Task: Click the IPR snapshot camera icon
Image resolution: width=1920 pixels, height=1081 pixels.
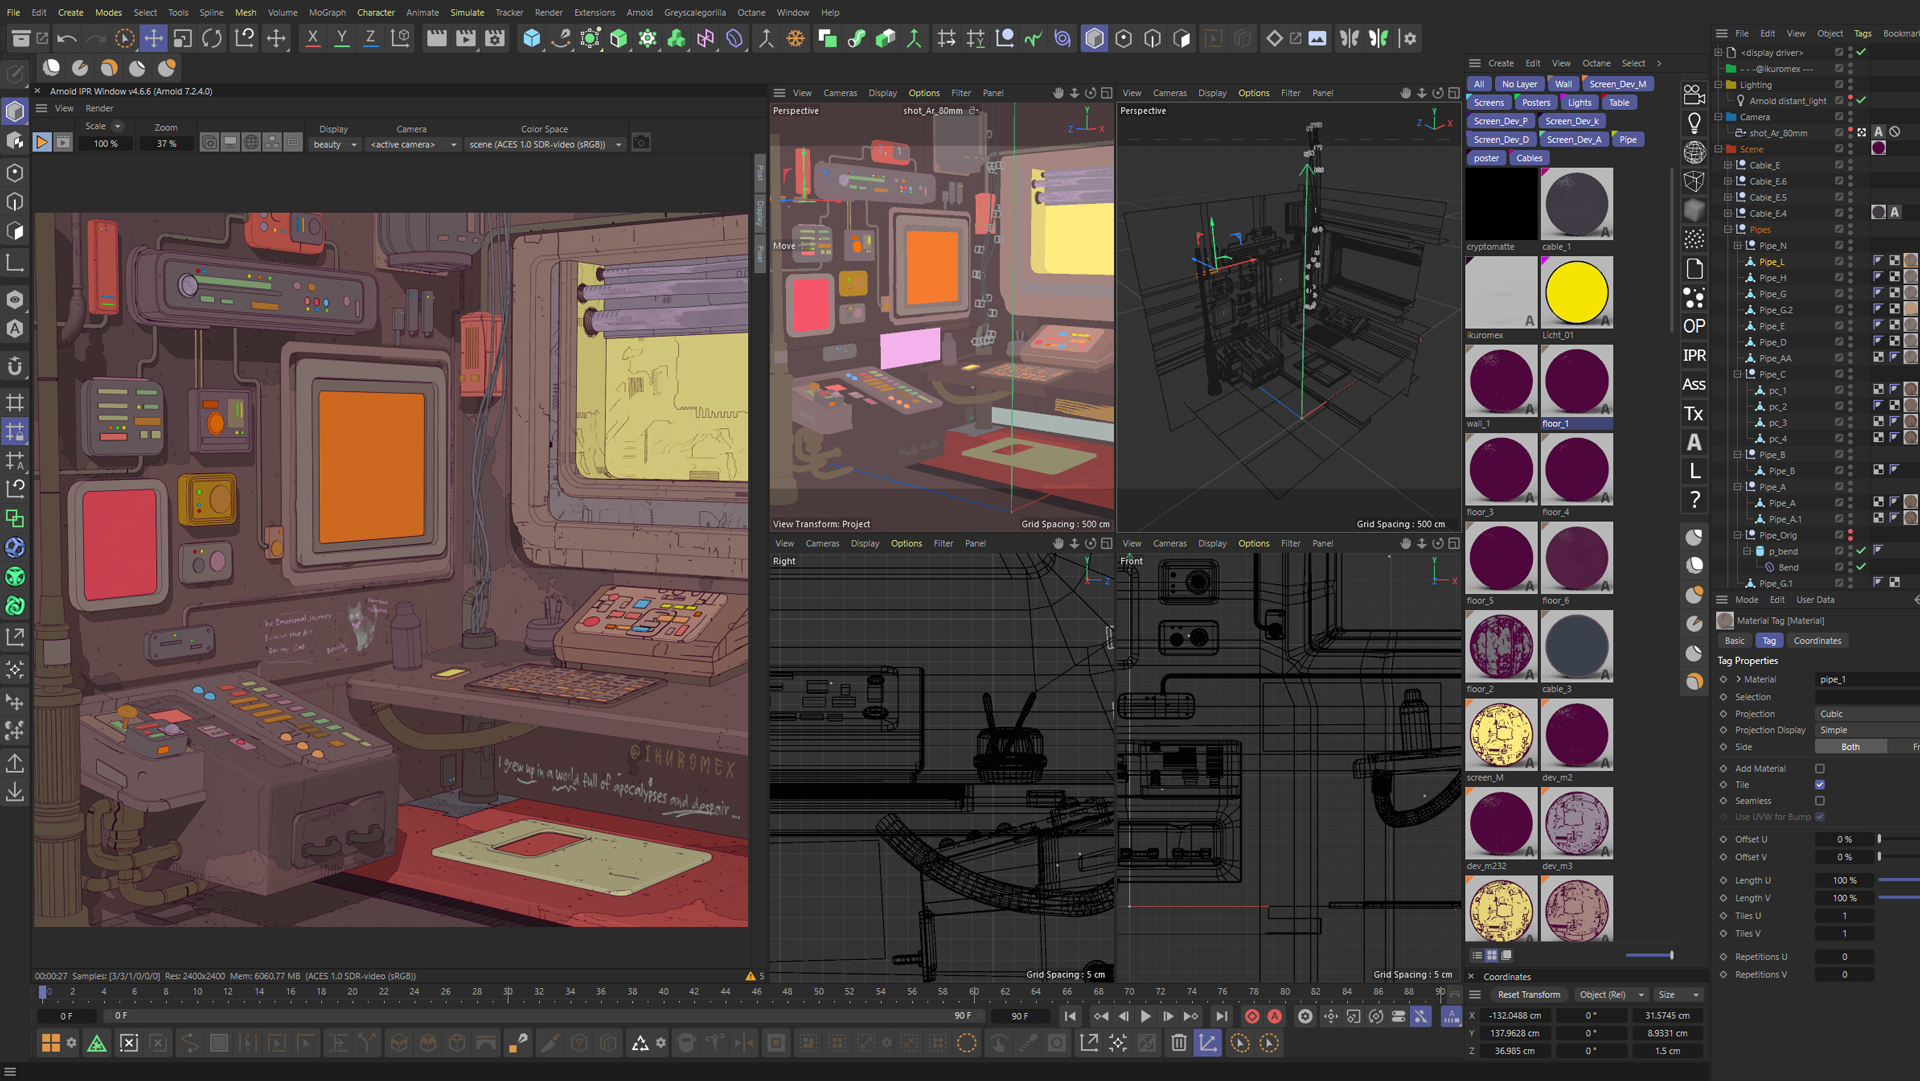Action: pos(641,143)
